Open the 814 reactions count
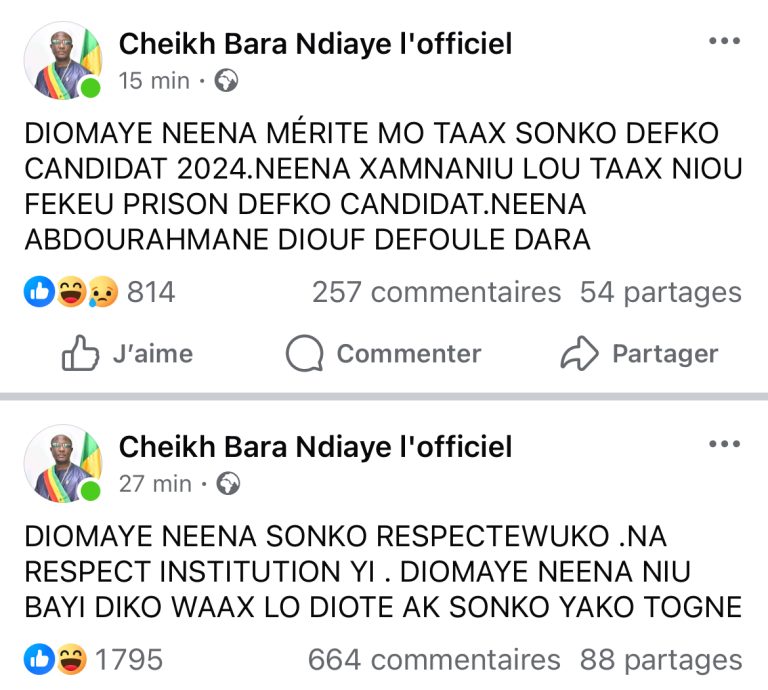This screenshot has height=690, width=768. 151,292
